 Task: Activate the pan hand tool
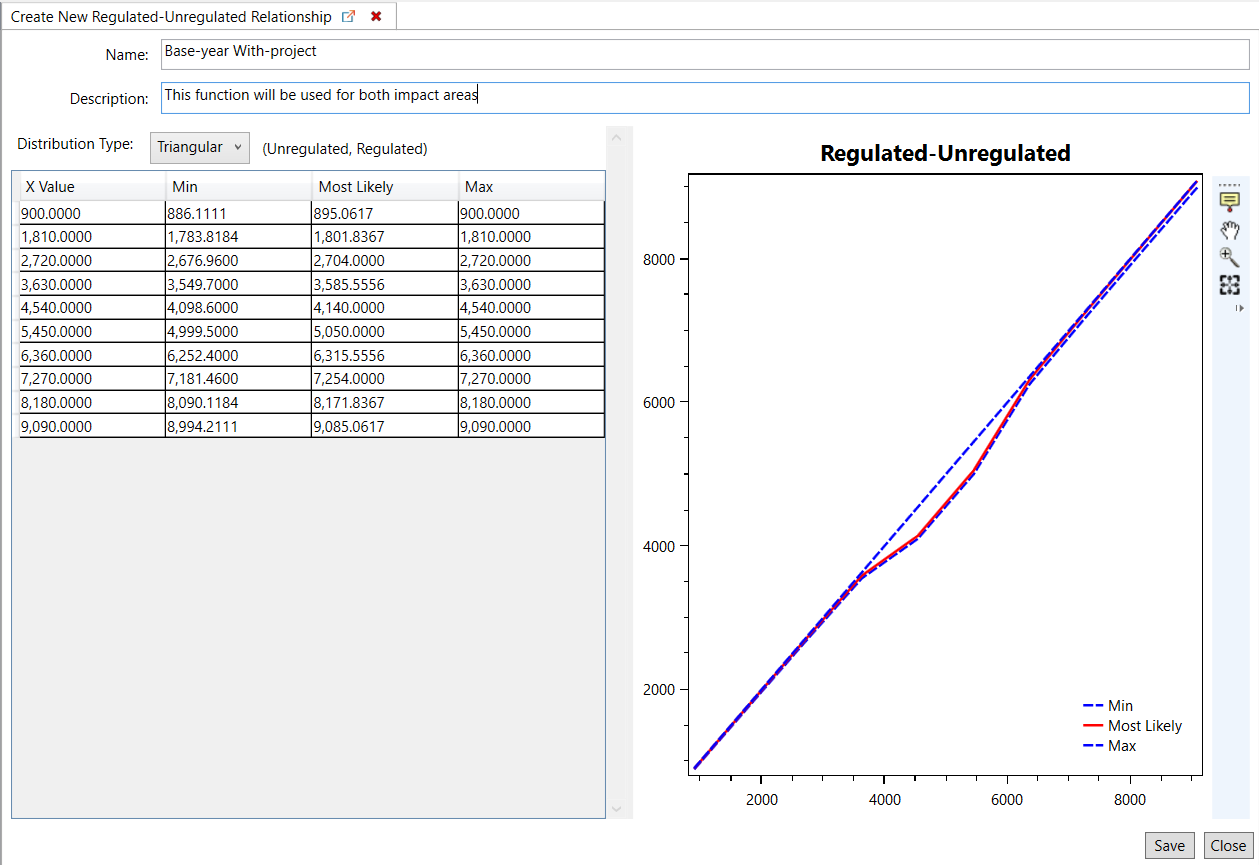(x=1229, y=230)
